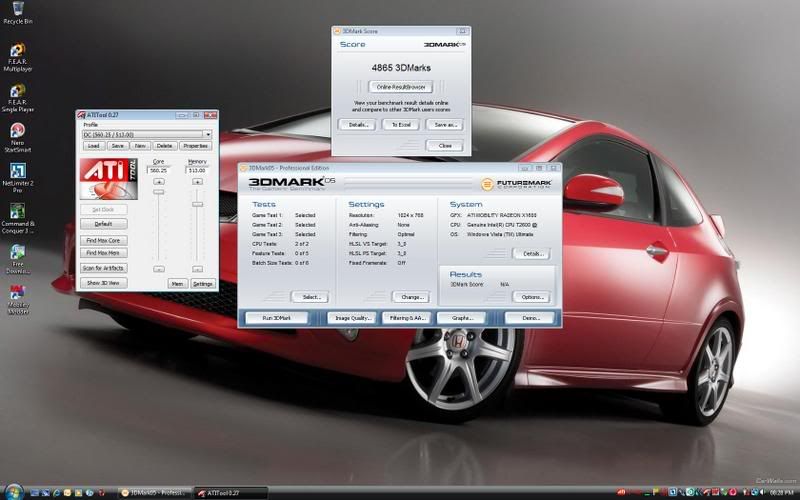Screen dimensions: 800x500
Task: Click Change settings button in 3DMark05
Action: coord(411,297)
